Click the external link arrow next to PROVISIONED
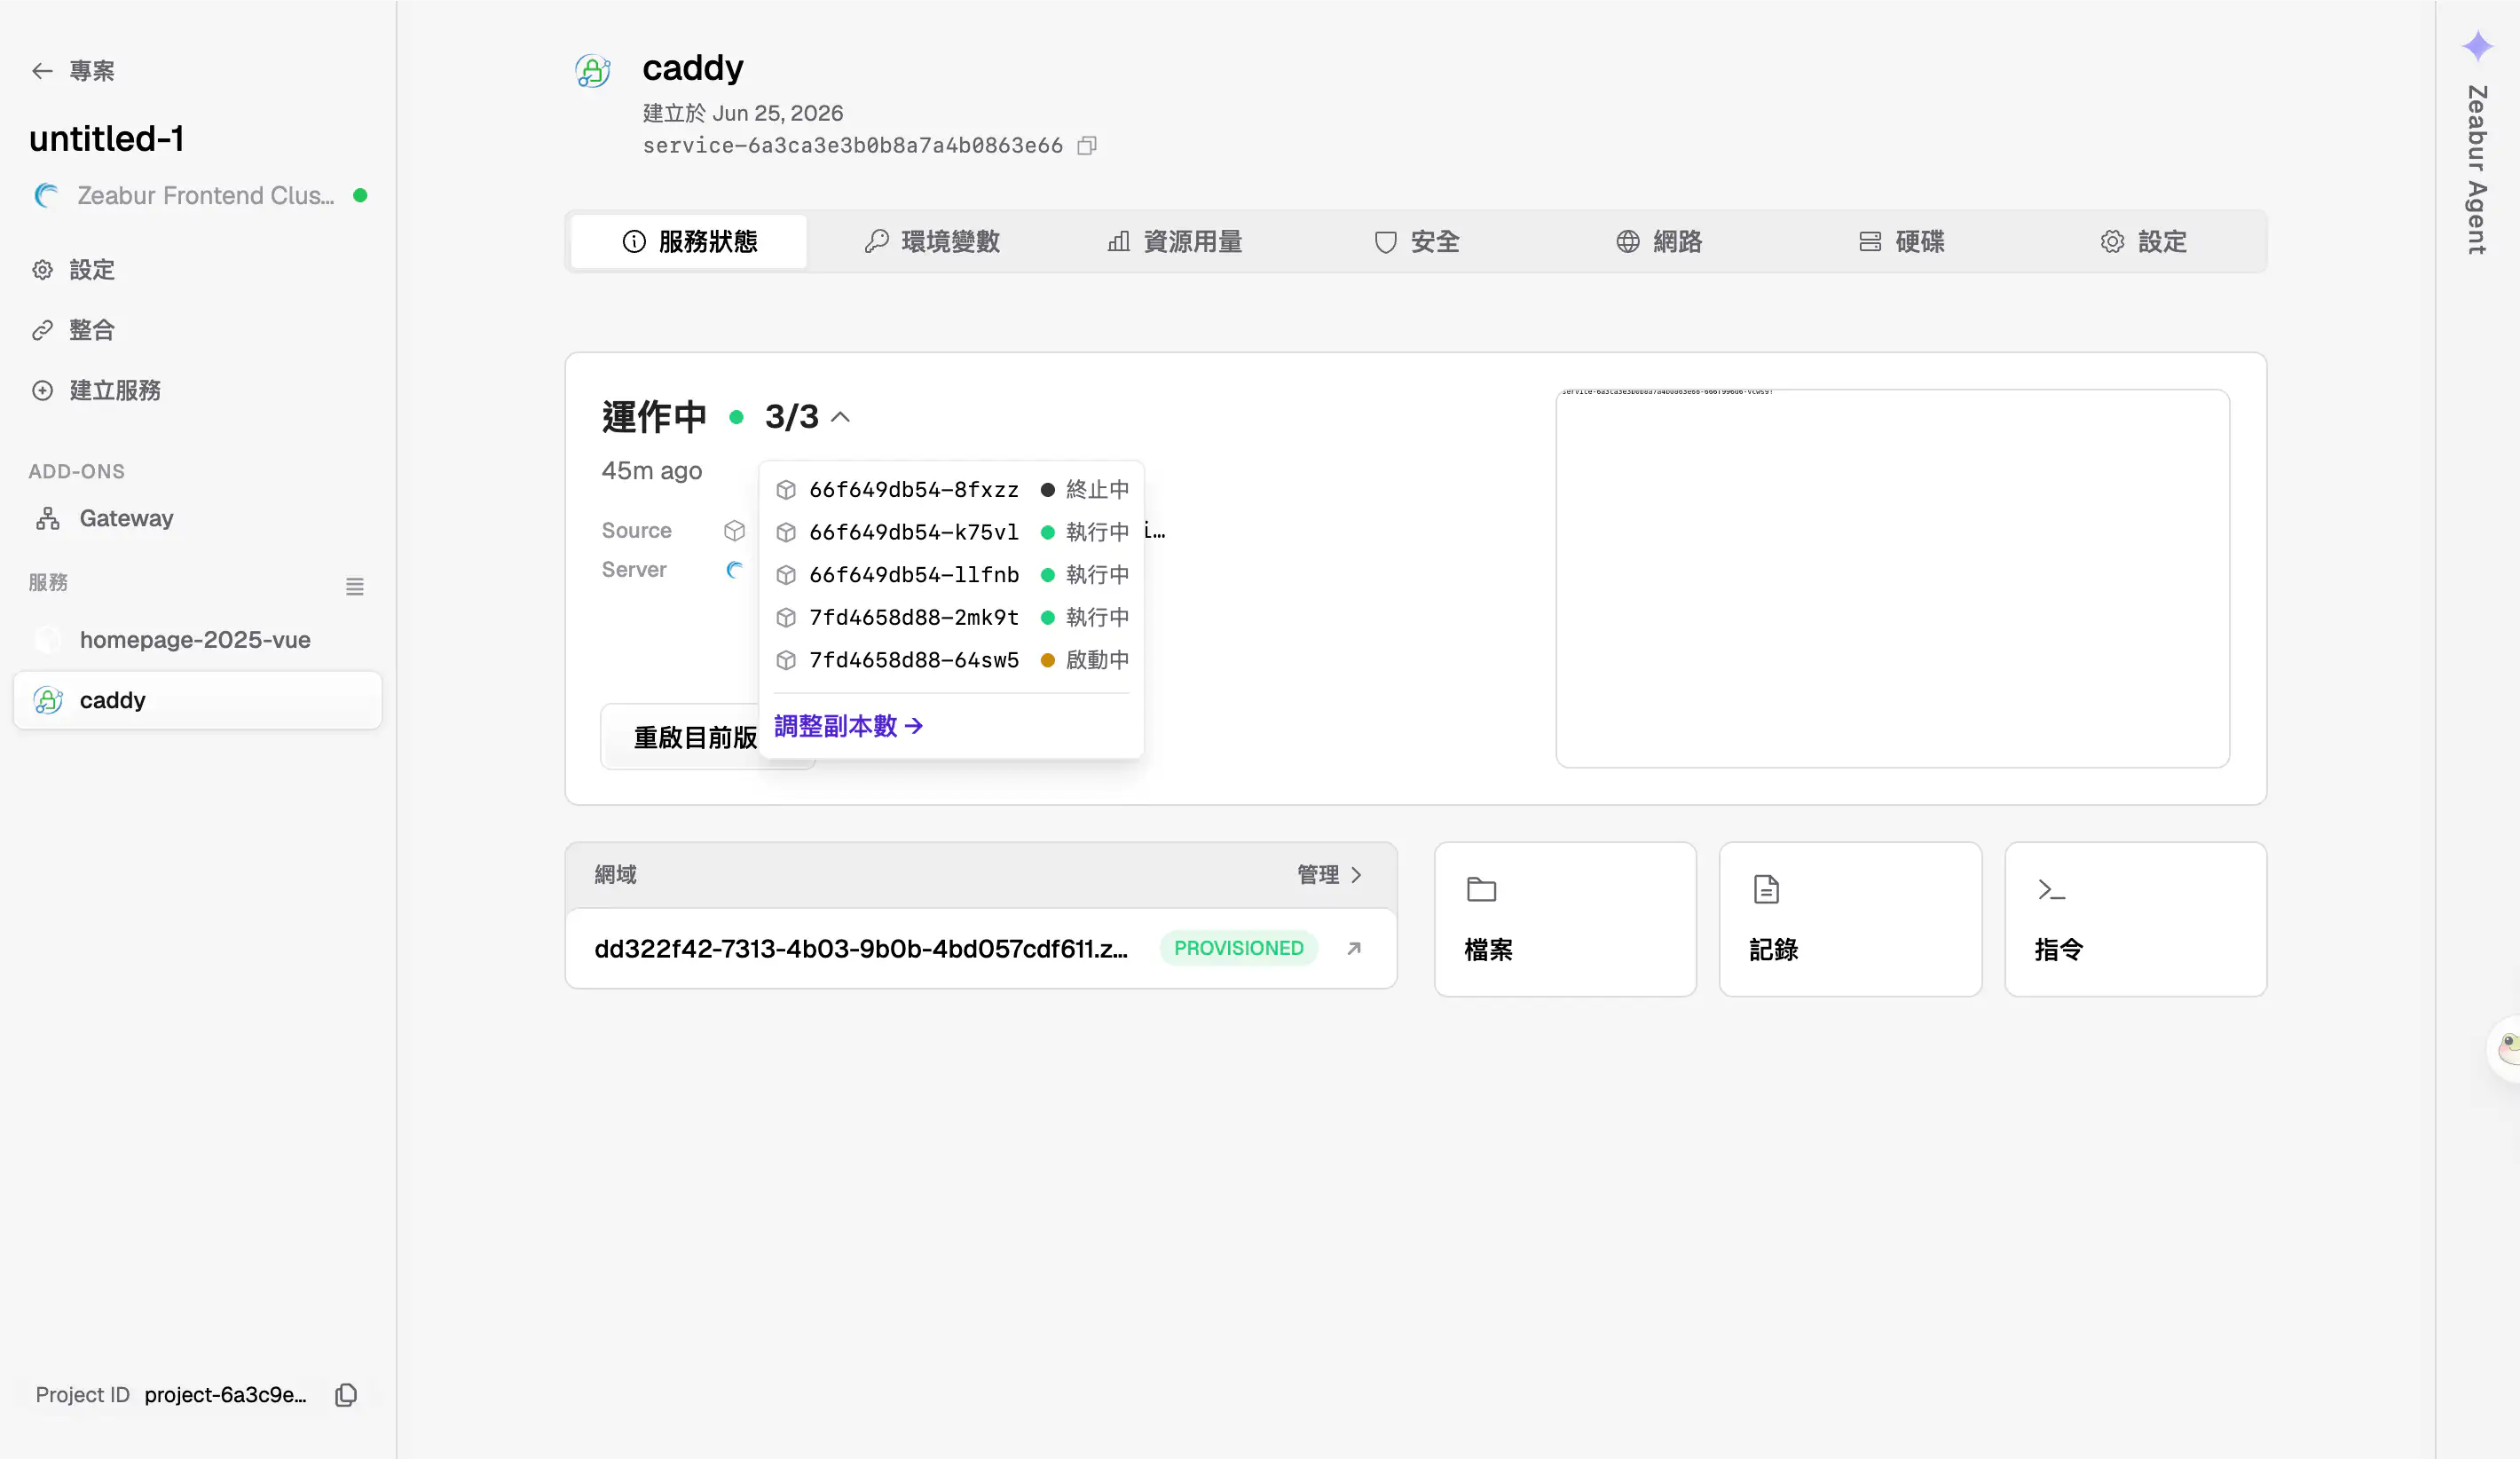 (1354, 948)
